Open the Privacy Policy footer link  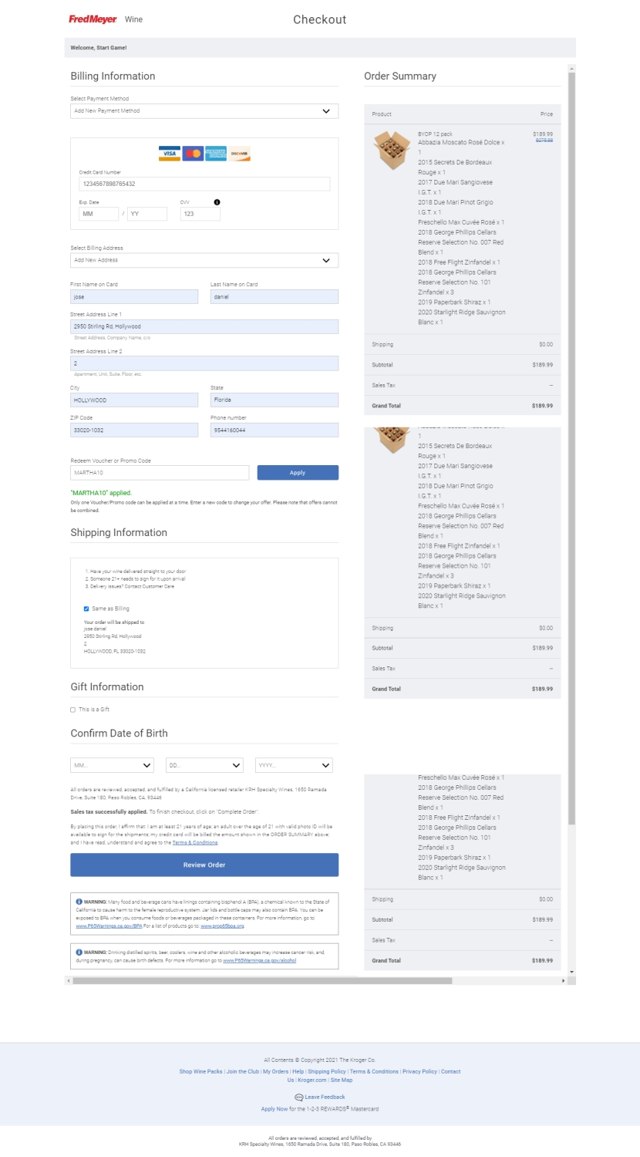pos(419,1071)
